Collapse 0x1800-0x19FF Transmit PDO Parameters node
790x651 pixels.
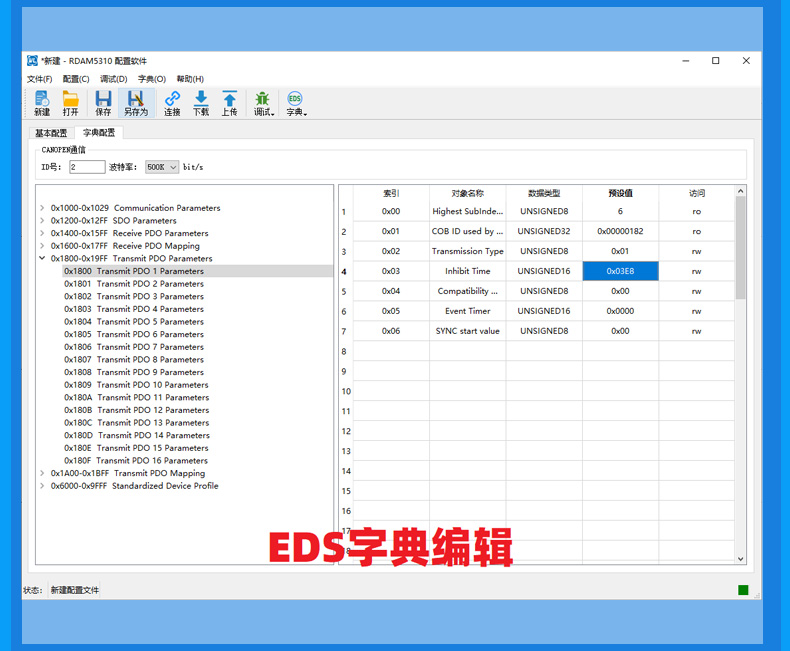point(42,258)
